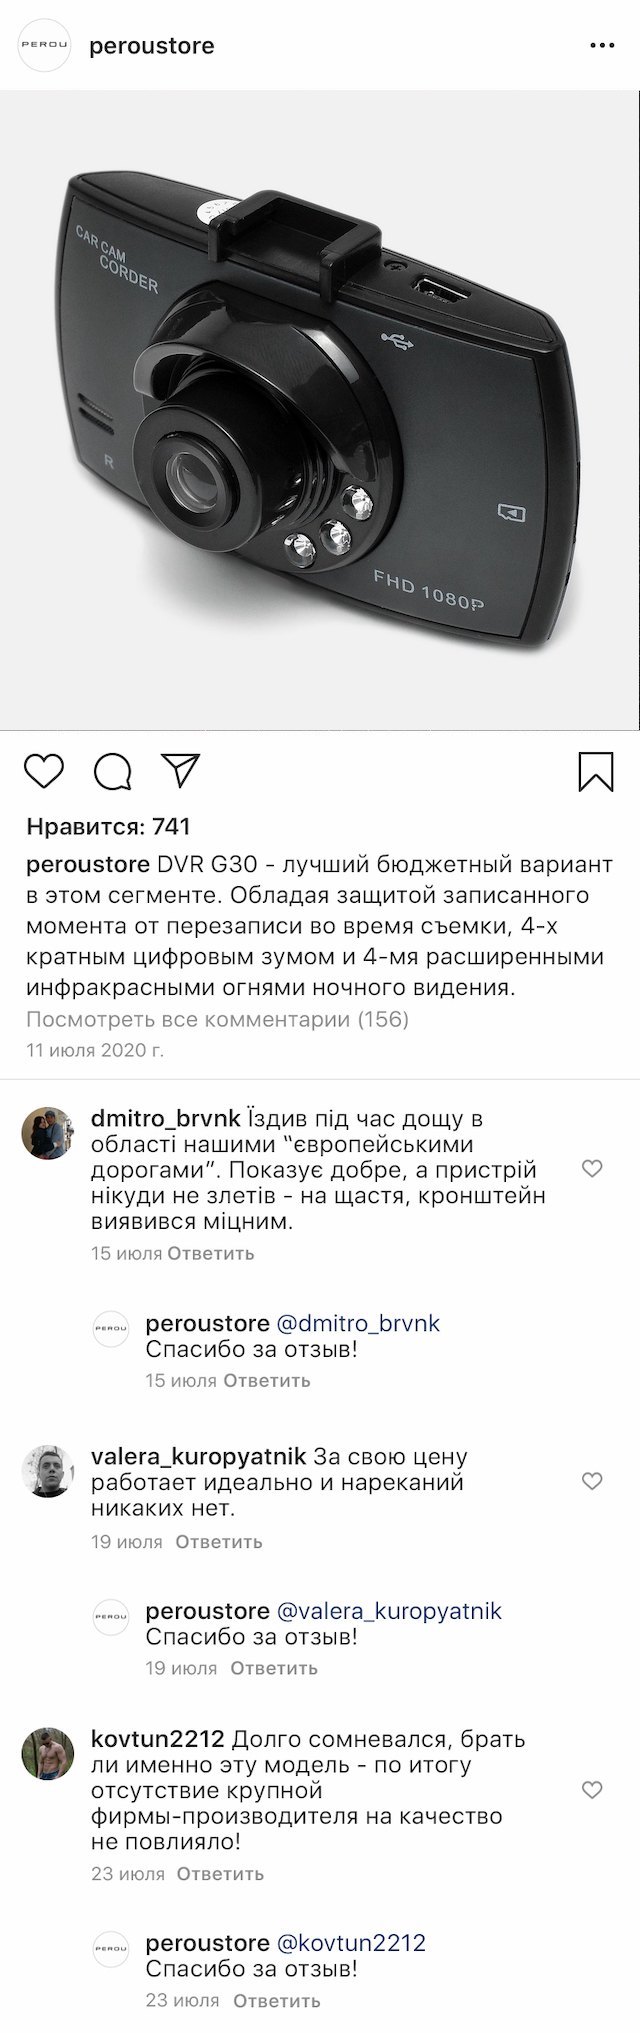The height and width of the screenshot is (2033, 640).
Task: Open comments via speech bubble icon
Action: [113, 771]
